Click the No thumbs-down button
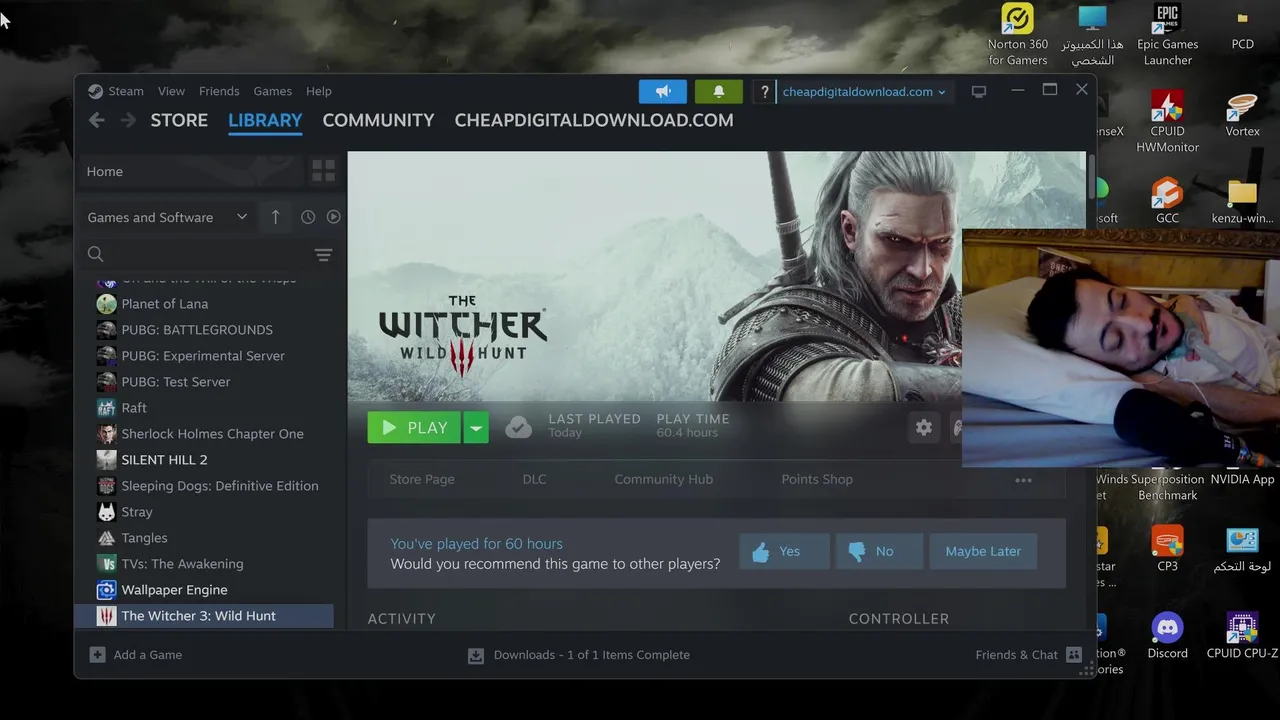 879,551
